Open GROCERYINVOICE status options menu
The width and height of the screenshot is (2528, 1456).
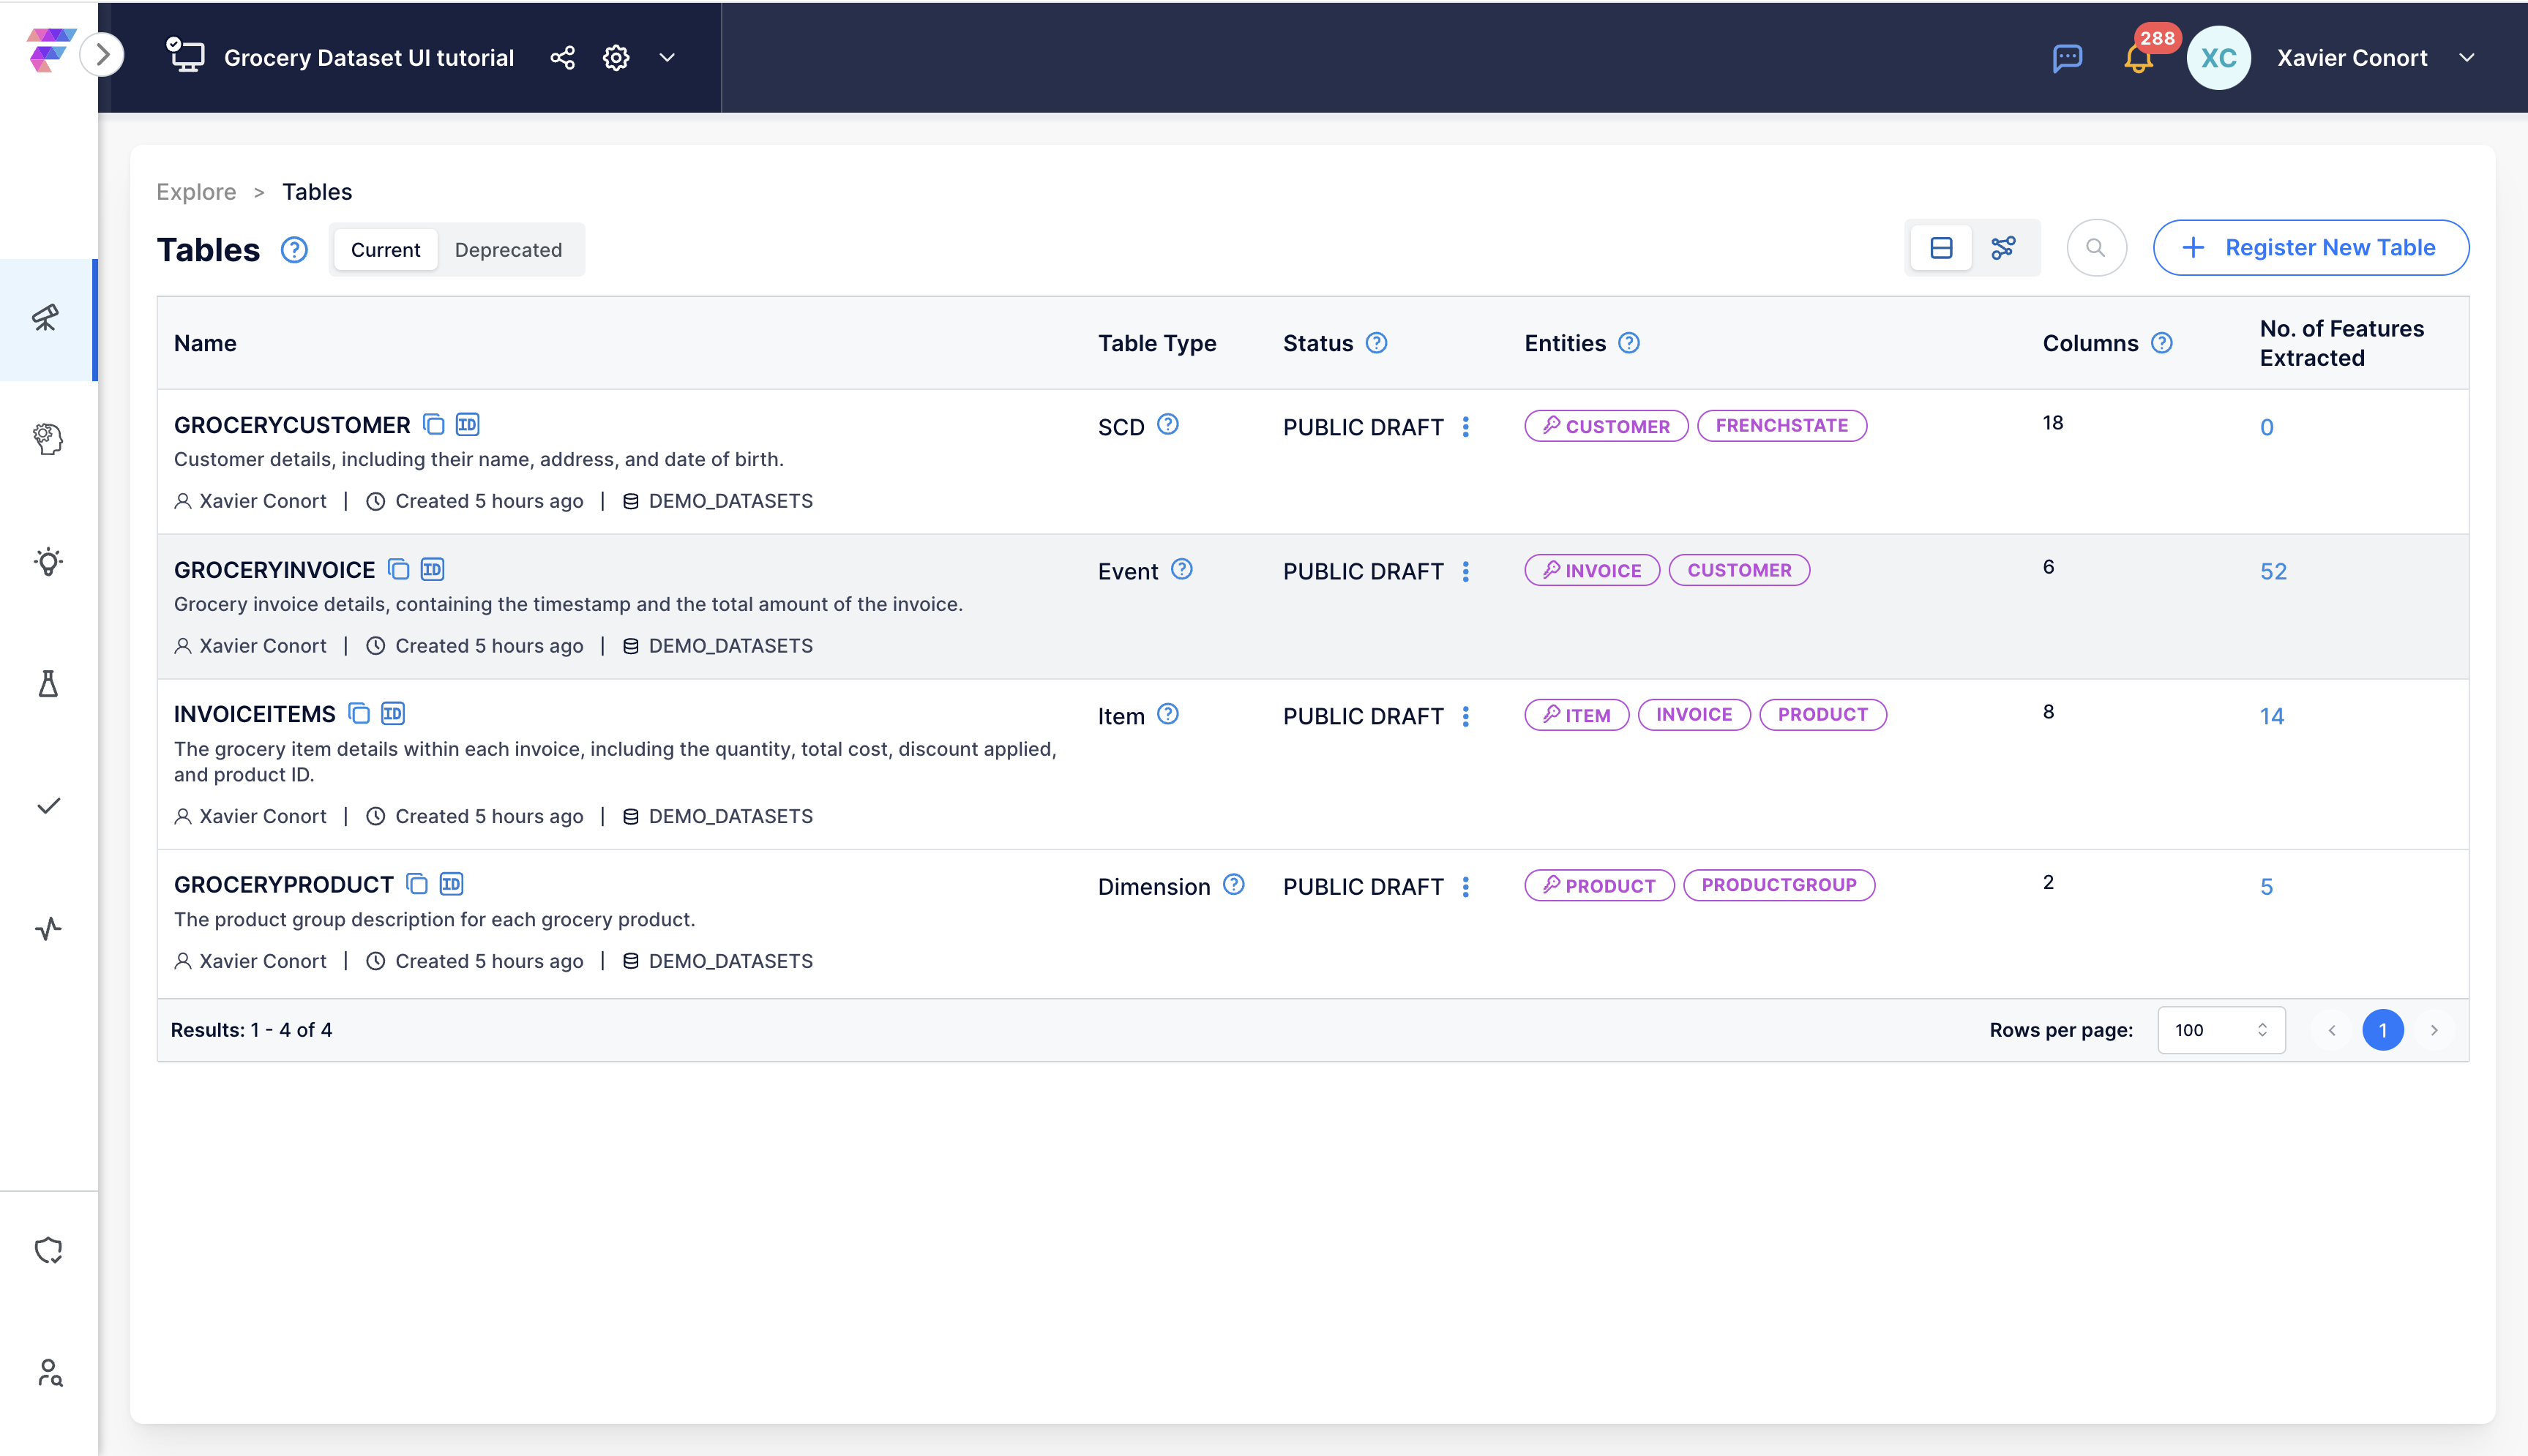coord(1465,572)
